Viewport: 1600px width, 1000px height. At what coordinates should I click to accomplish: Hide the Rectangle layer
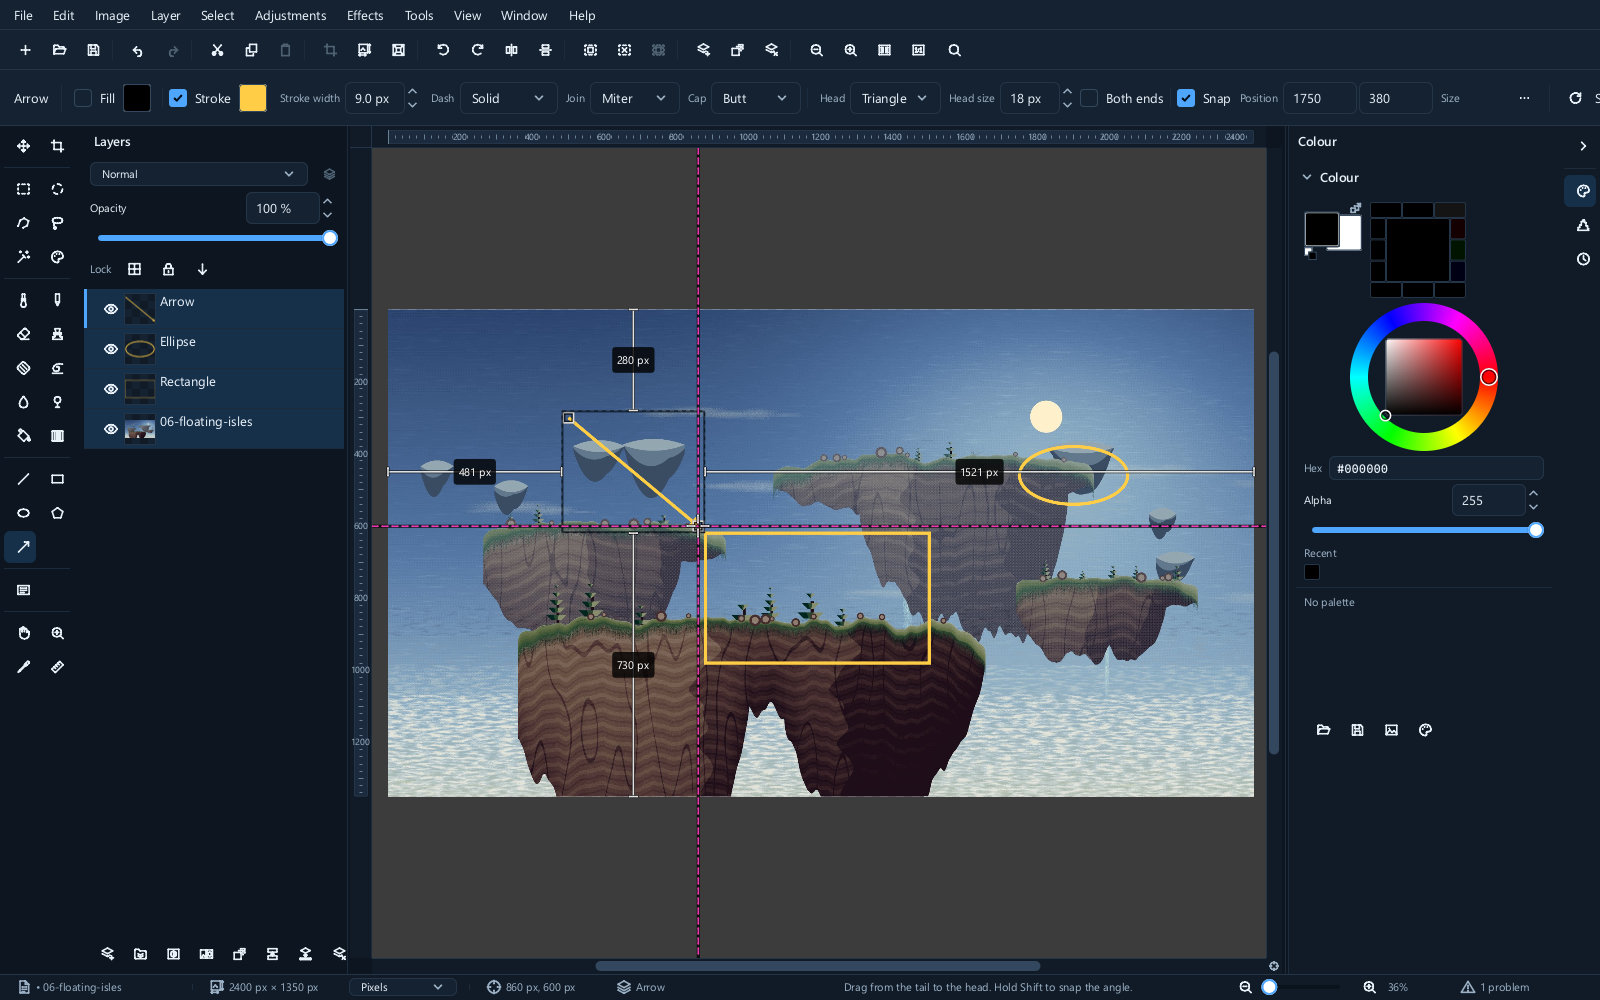pyautogui.click(x=111, y=389)
